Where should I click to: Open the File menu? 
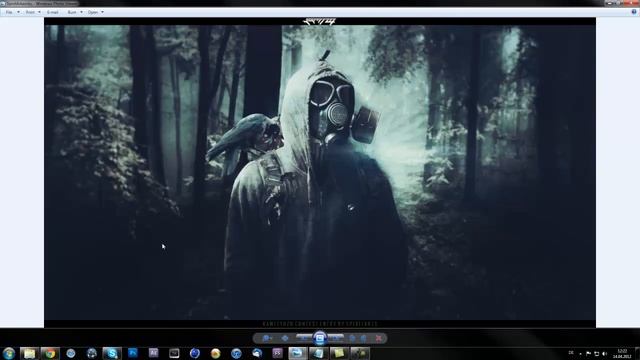9,12
